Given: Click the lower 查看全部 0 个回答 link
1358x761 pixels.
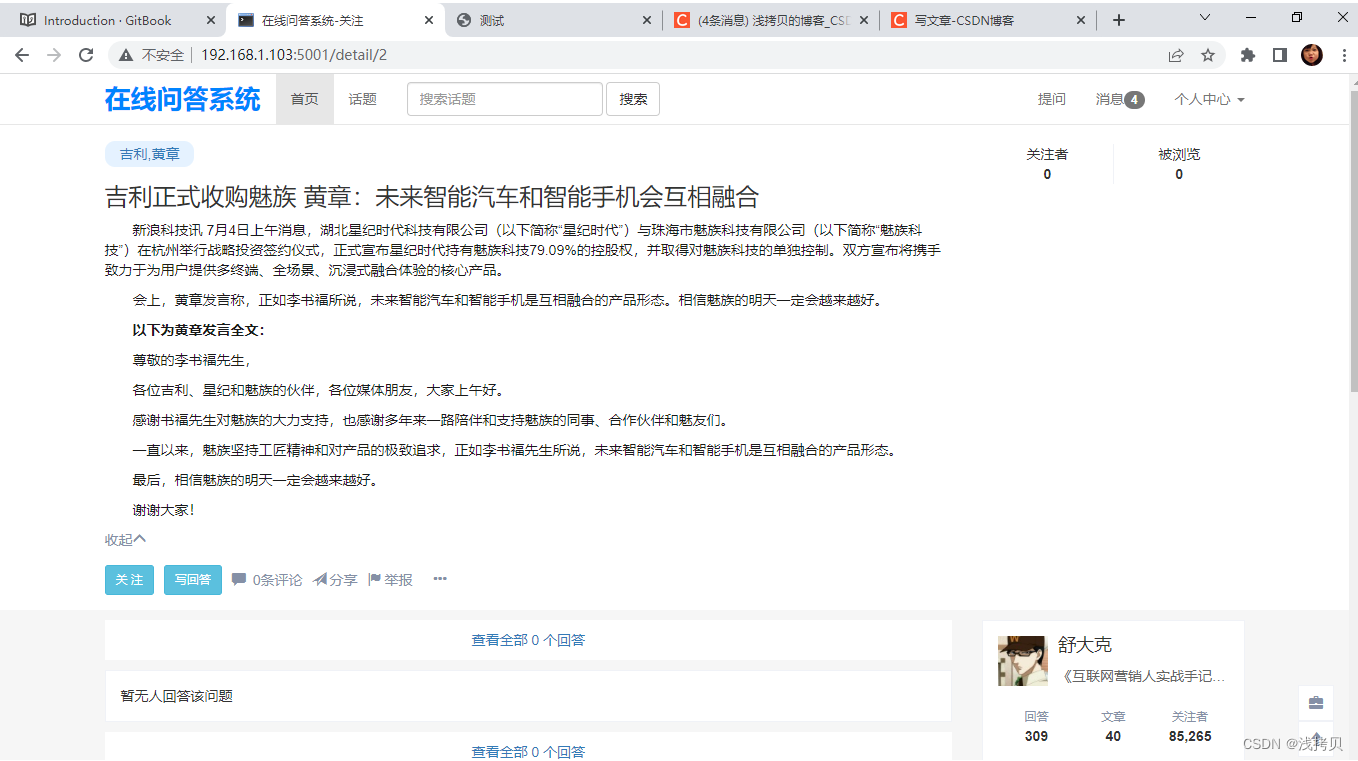Looking at the screenshot, I should click(x=528, y=751).
